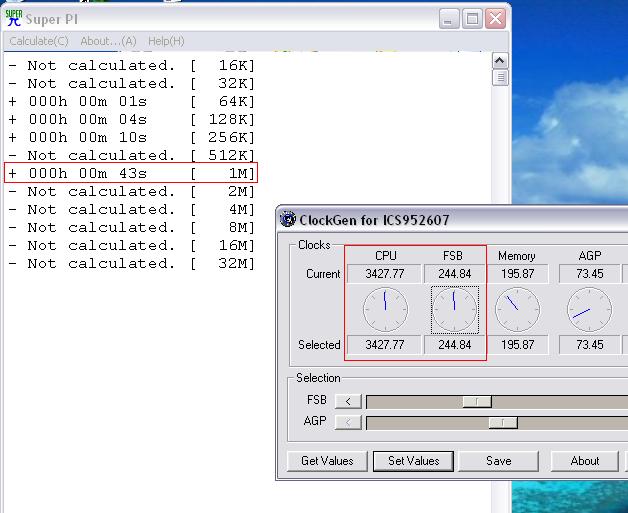This screenshot has width=628, height=513.
Task: Click the About button in ClockGen
Action: pos(585,461)
